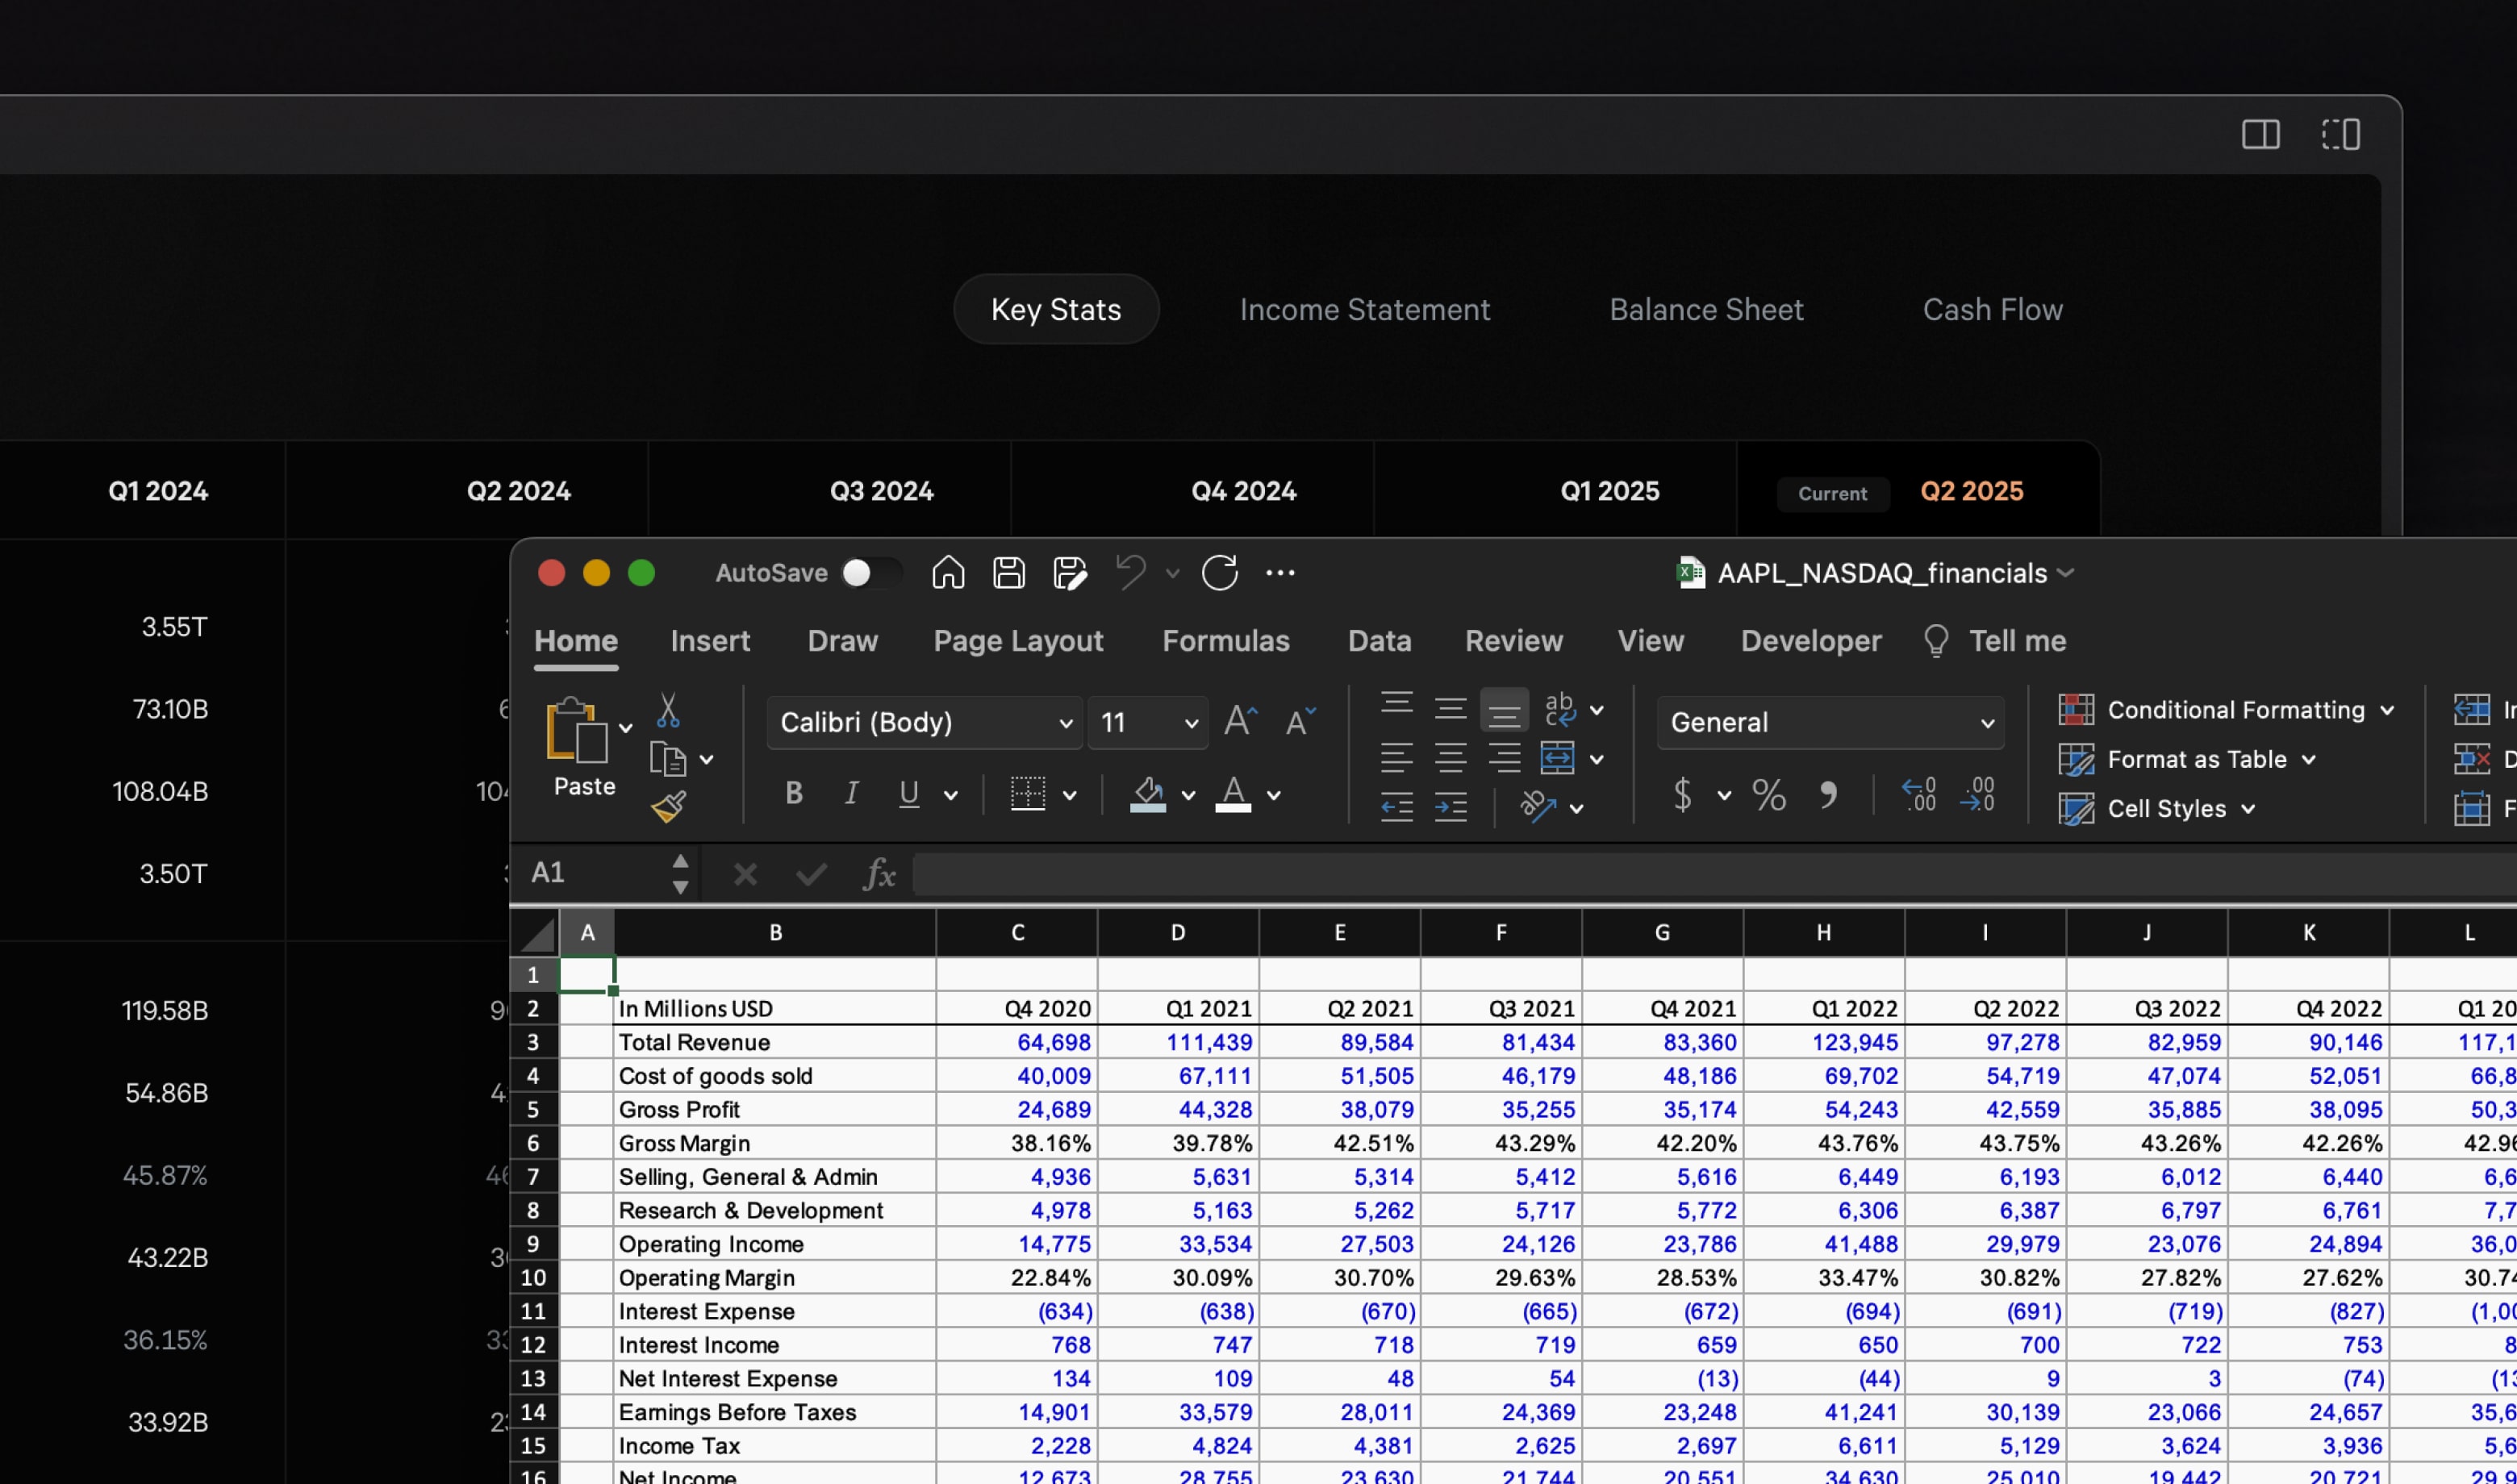
Task: Click the Redo icon
Action: tap(1220, 573)
